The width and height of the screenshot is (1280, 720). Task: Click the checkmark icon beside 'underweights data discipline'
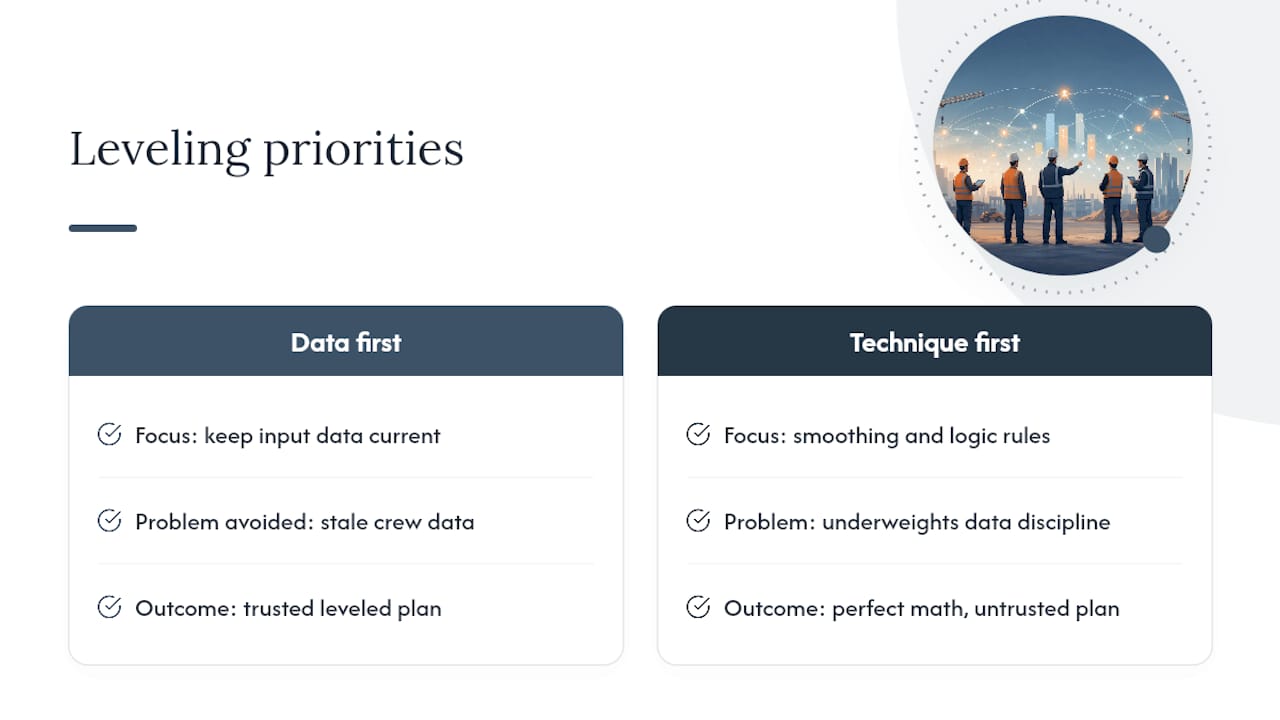698,520
